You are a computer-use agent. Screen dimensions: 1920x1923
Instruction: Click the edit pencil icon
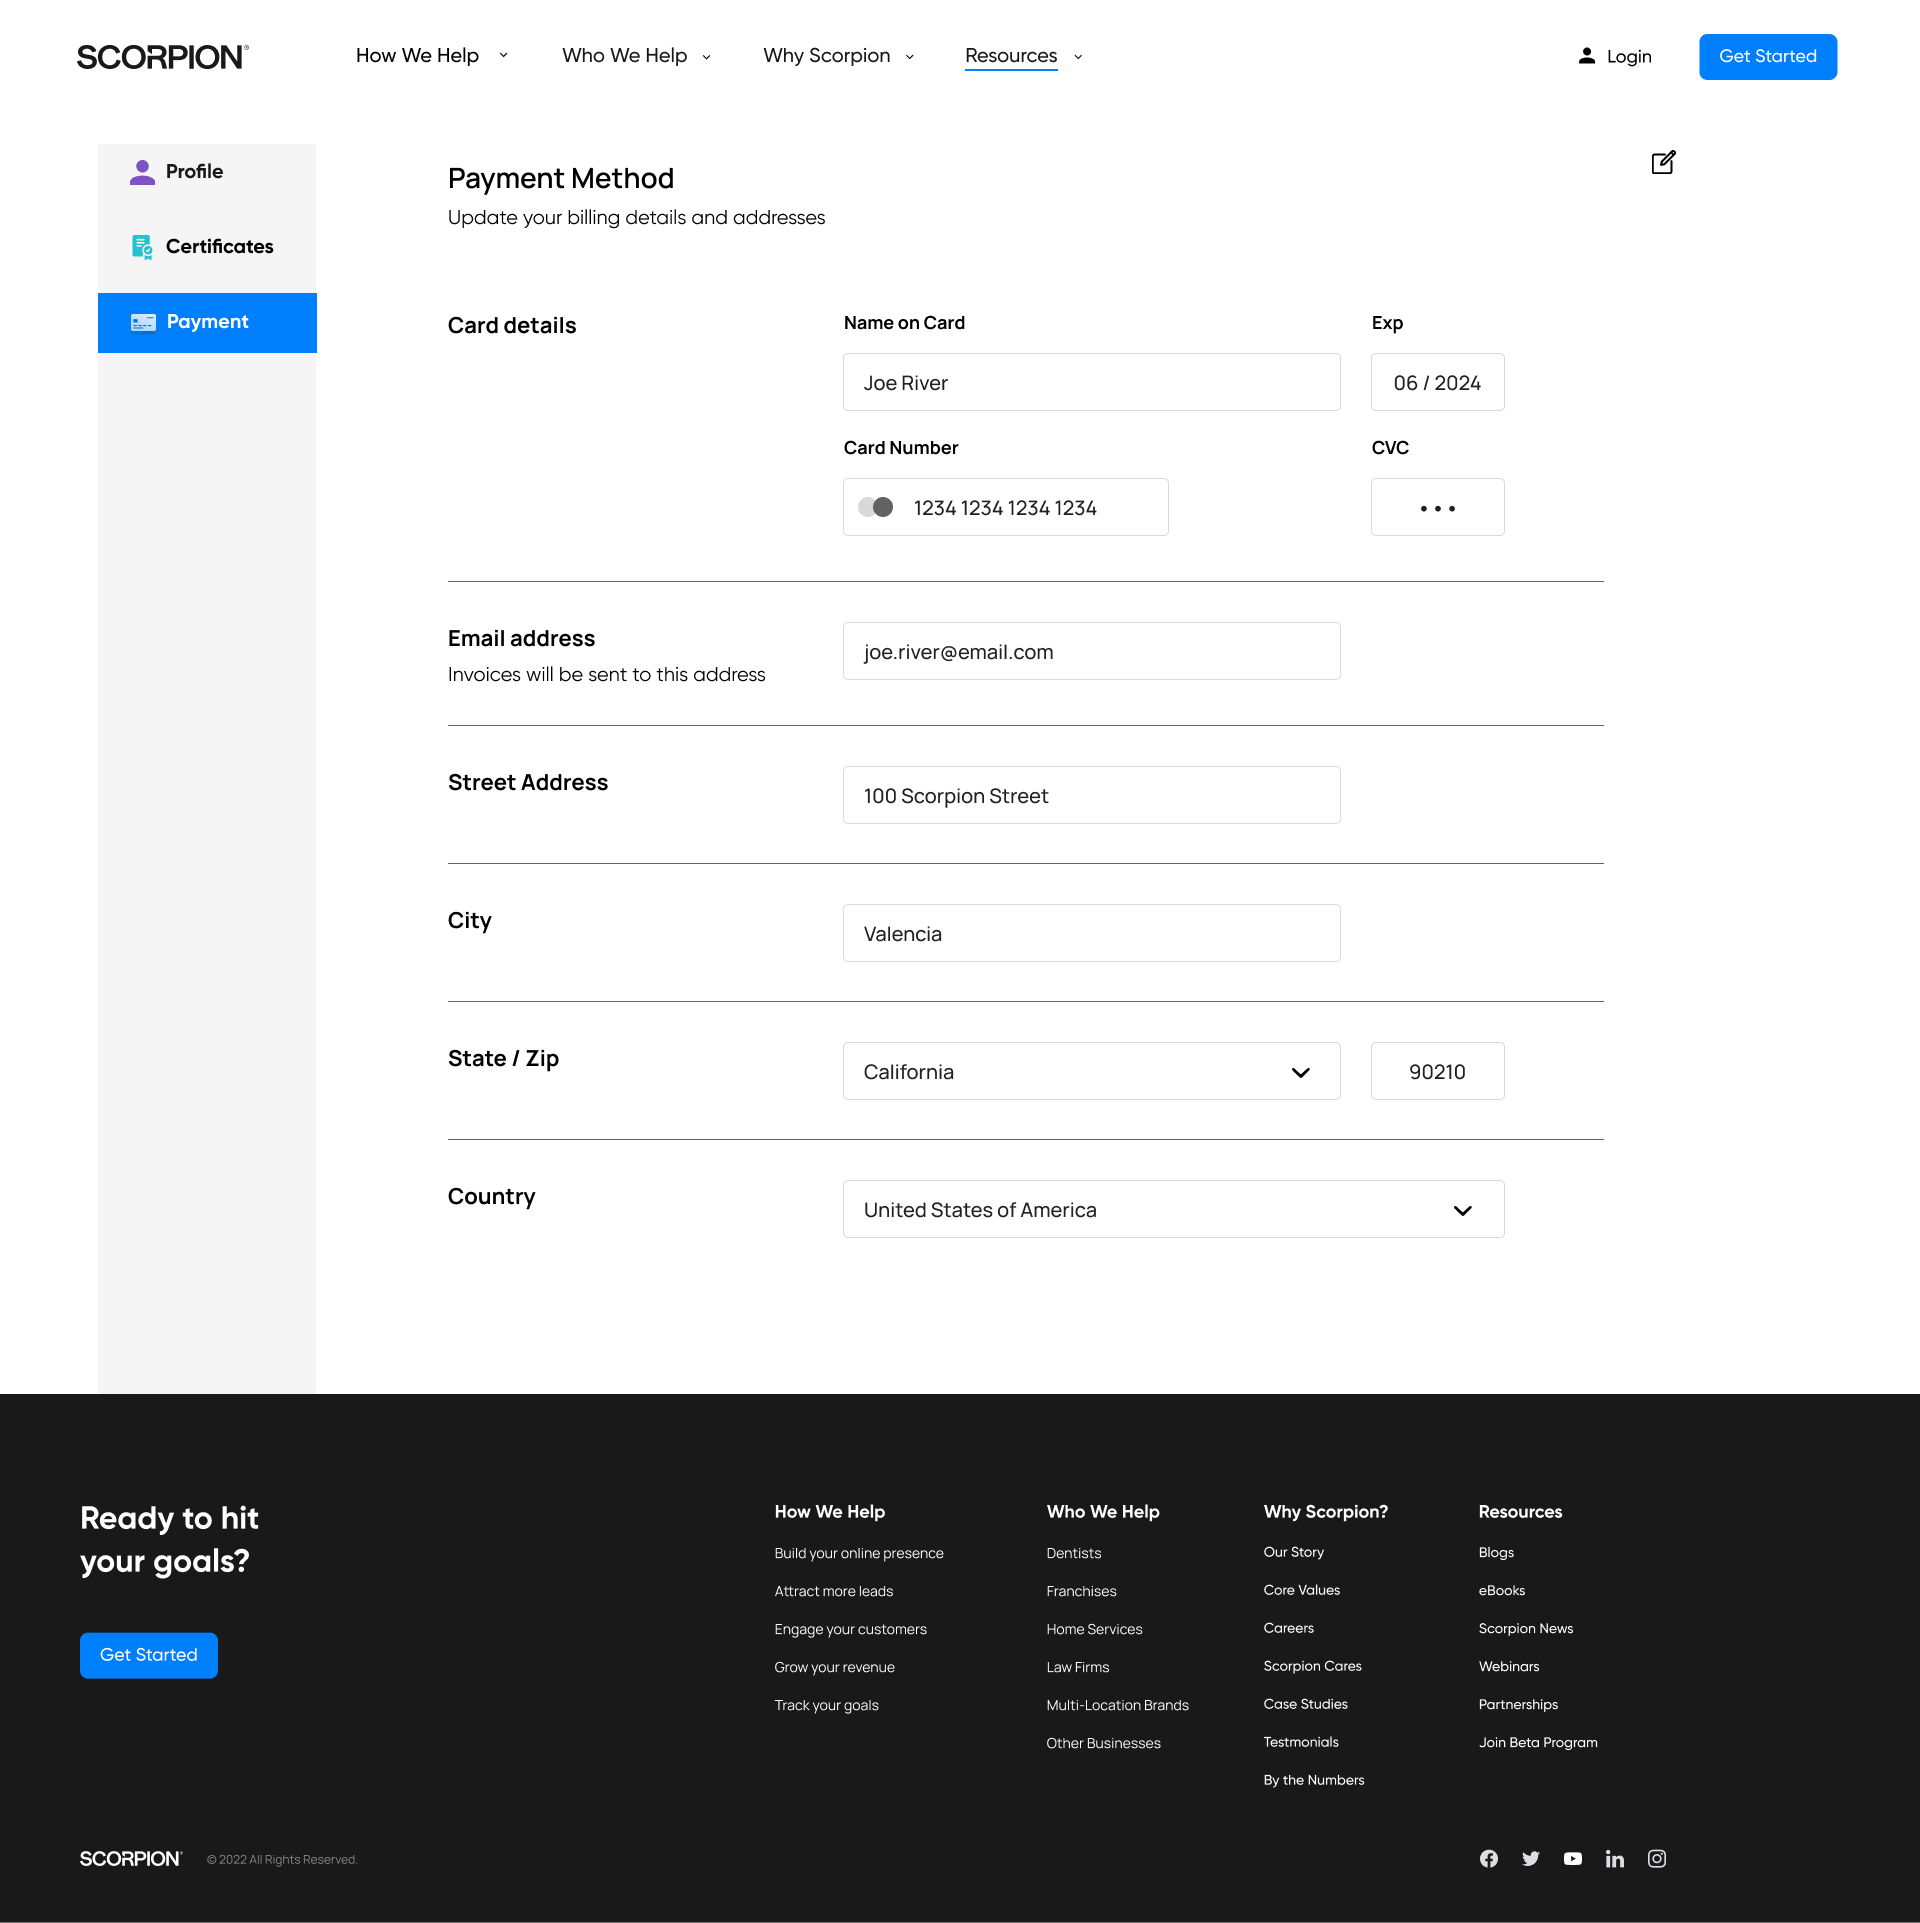[x=1663, y=163]
